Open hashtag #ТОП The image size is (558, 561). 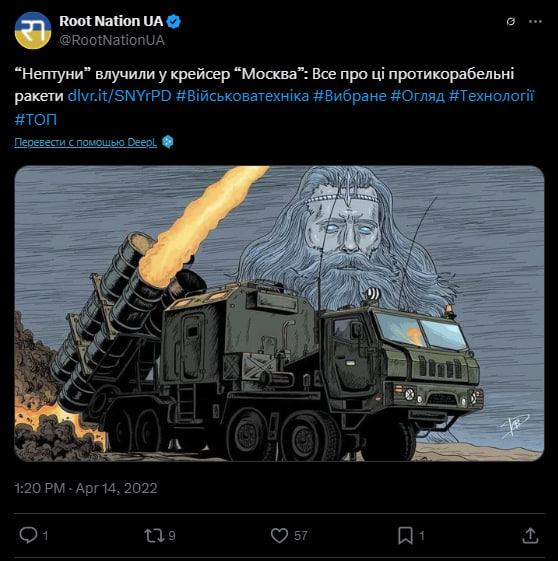click(35, 119)
